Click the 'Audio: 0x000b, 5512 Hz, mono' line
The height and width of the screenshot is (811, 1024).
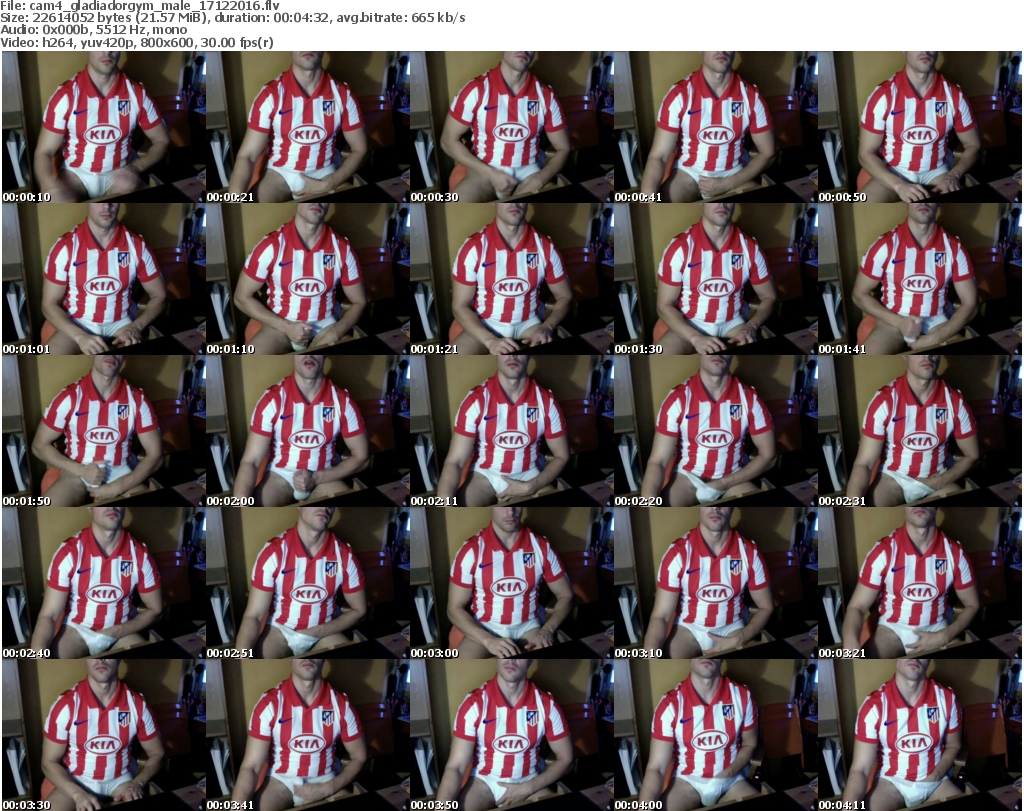click(94, 30)
